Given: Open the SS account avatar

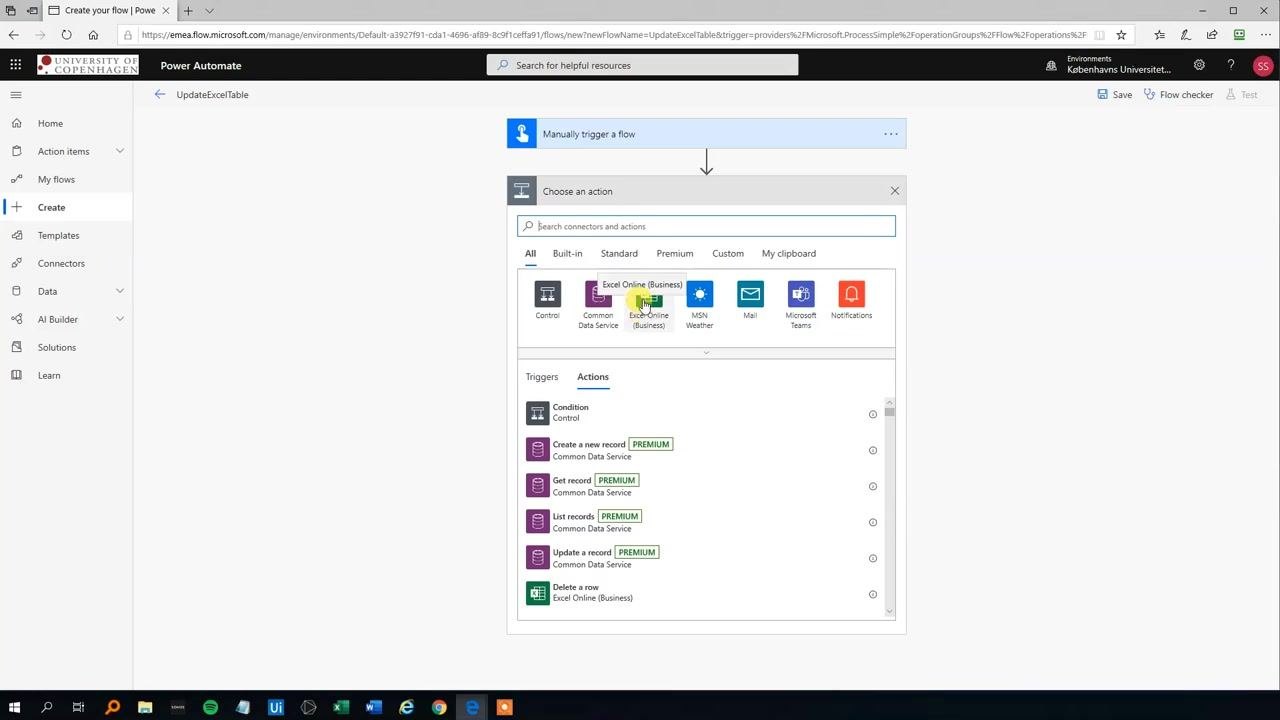Looking at the screenshot, I should (x=1262, y=66).
